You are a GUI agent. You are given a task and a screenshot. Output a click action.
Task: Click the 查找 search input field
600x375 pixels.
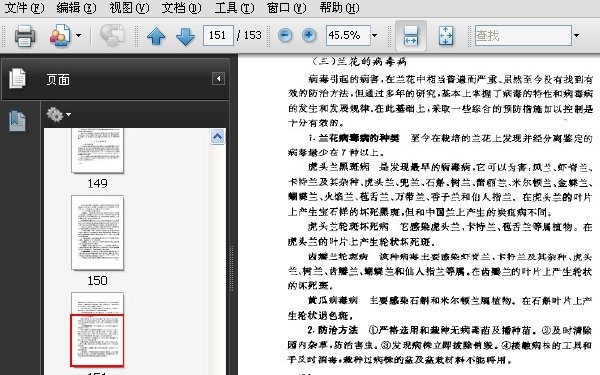(523, 36)
